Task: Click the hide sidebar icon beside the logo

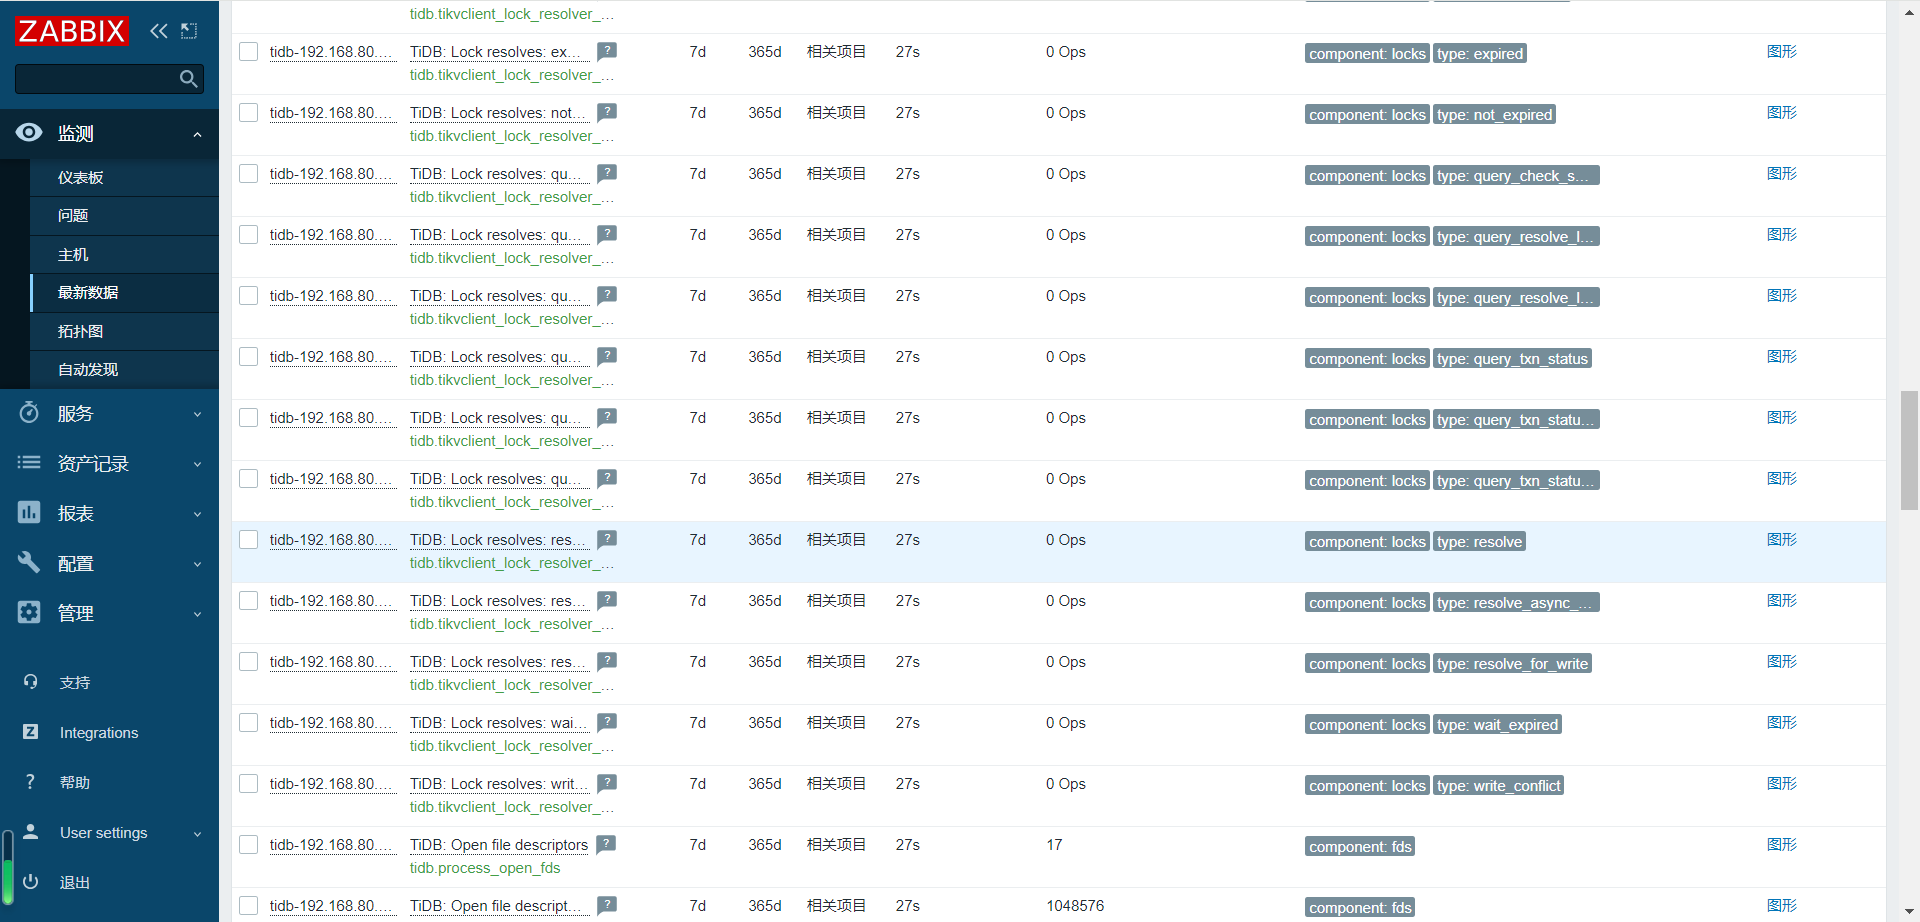Action: tap(189, 31)
